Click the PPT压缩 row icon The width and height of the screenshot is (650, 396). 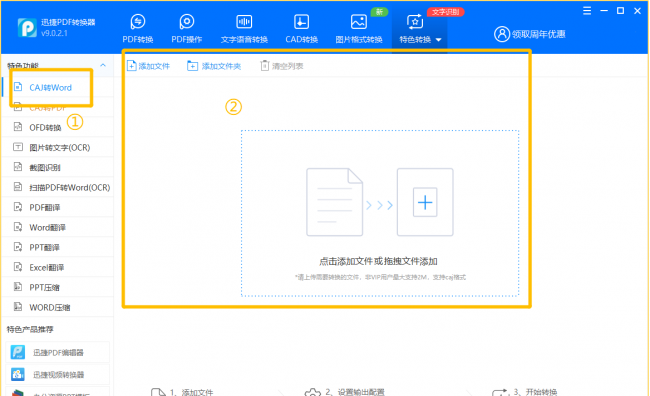[x=18, y=287]
